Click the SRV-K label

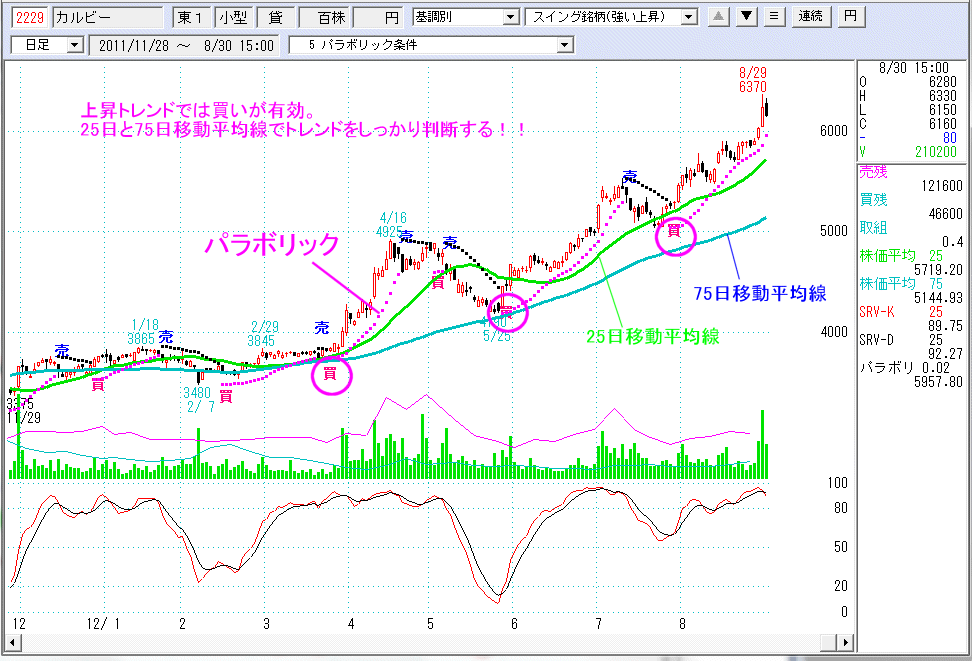pyautogui.click(x=877, y=311)
